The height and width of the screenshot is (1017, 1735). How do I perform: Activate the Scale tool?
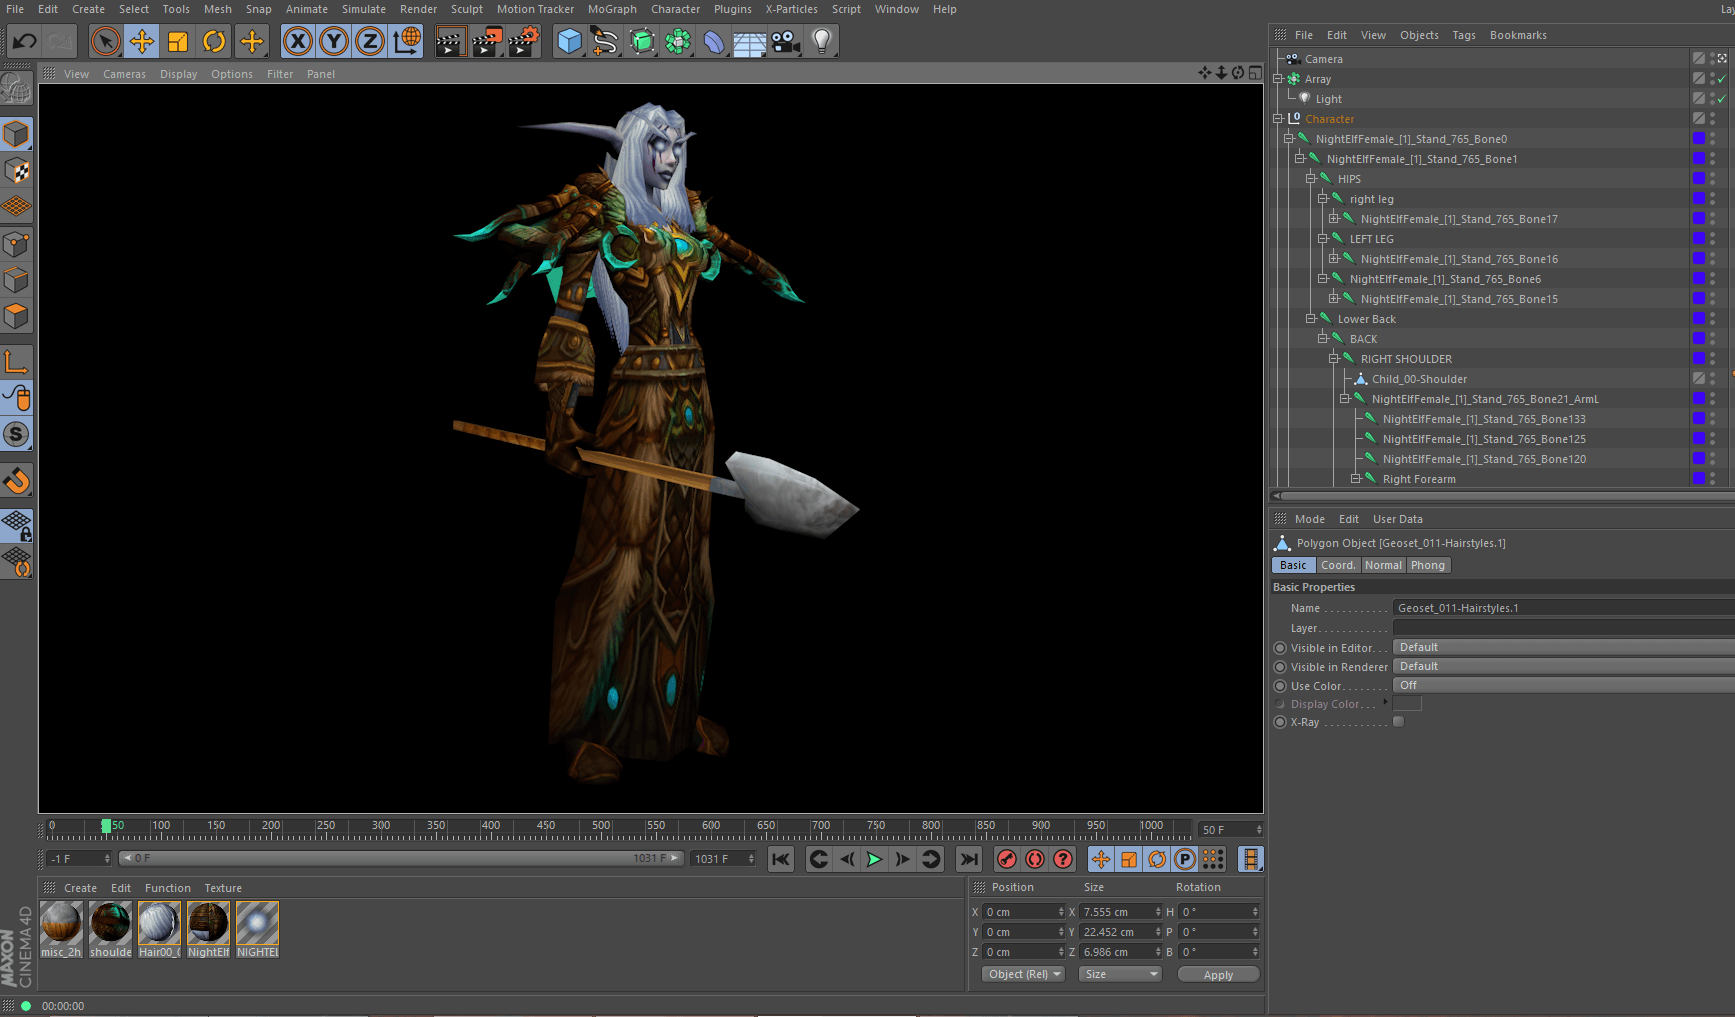tap(178, 41)
